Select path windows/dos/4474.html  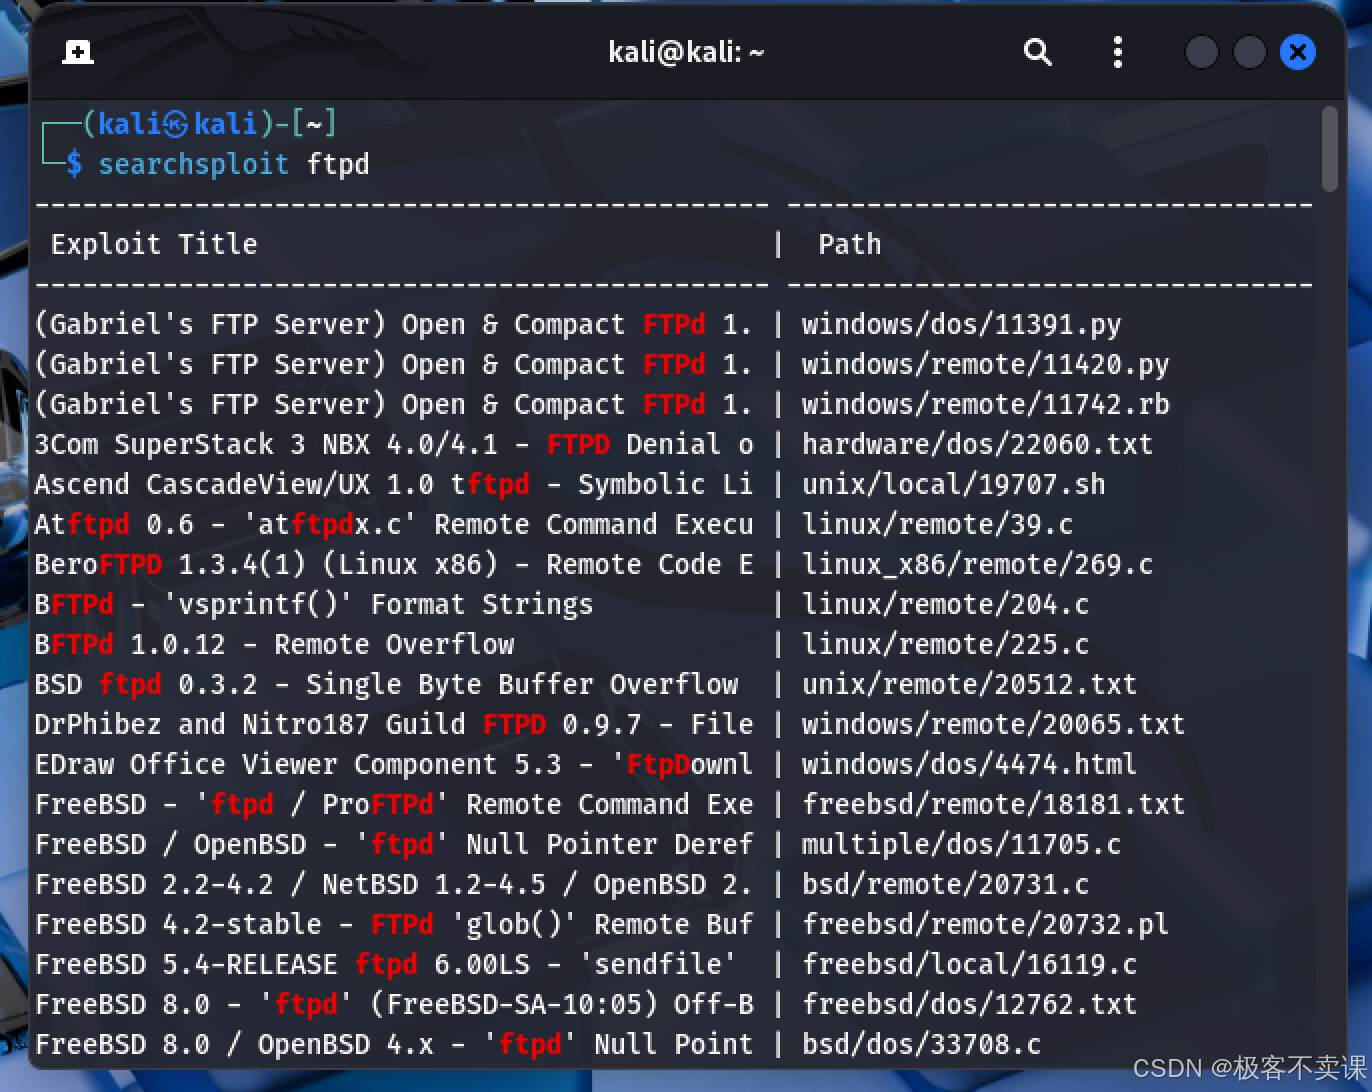[969, 764]
